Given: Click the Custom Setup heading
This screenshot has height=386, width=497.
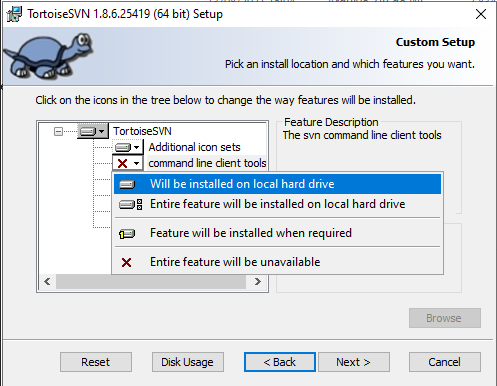Looking at the screenshot, I should tap(435, 42).
